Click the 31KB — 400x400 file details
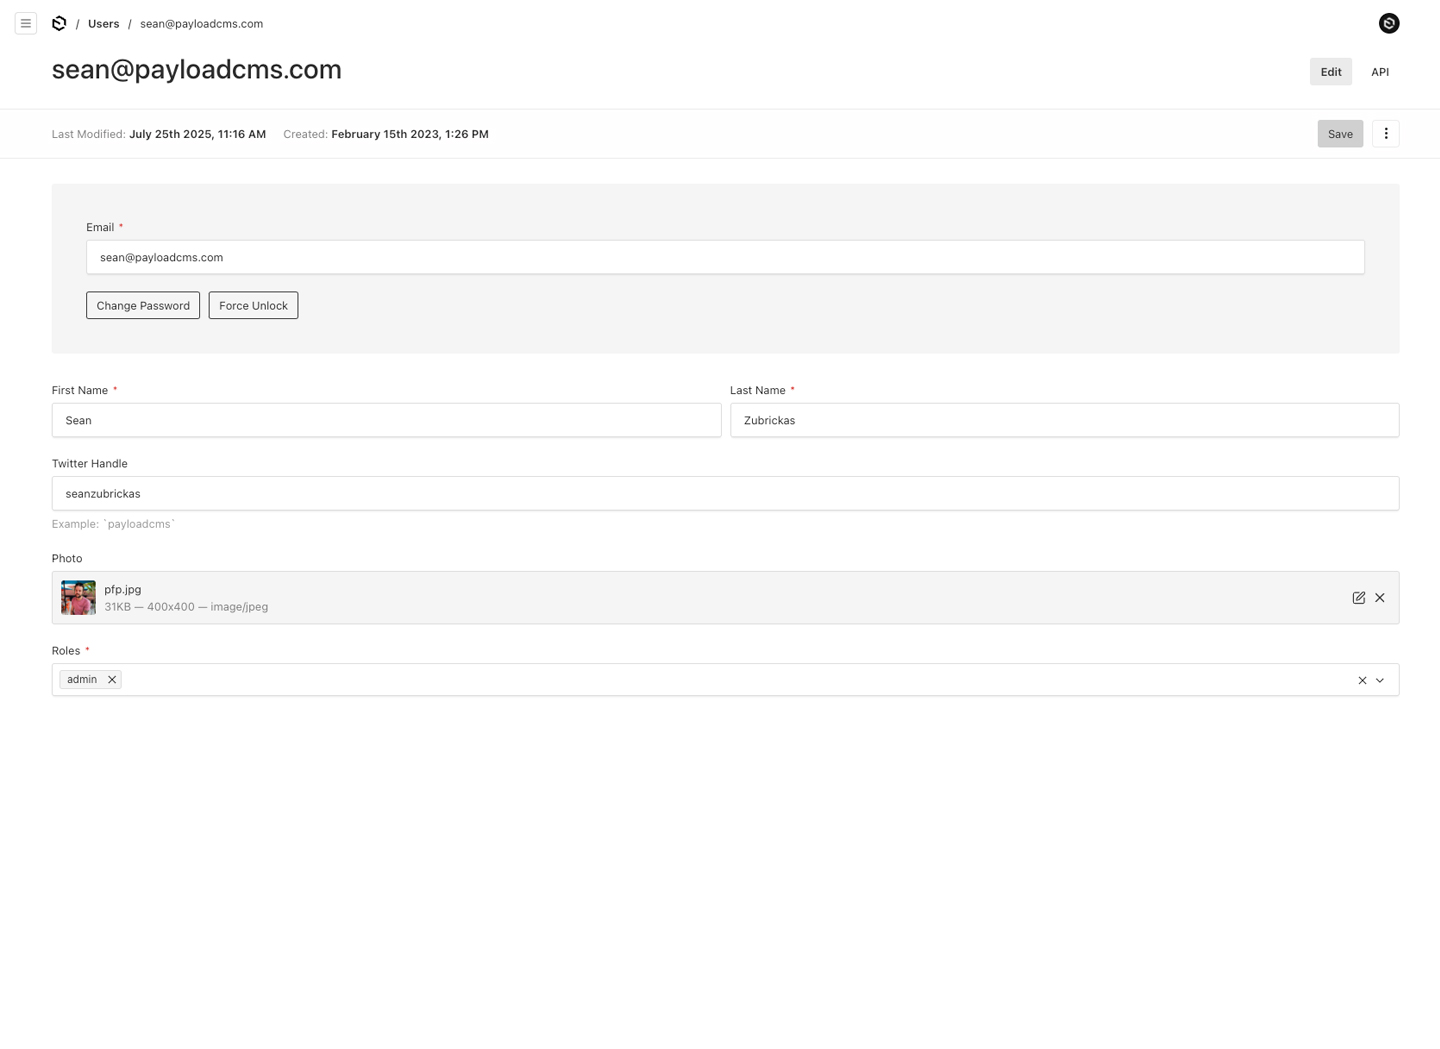This screenshot has height=1049, width=1440. click(x=186, y=607)
